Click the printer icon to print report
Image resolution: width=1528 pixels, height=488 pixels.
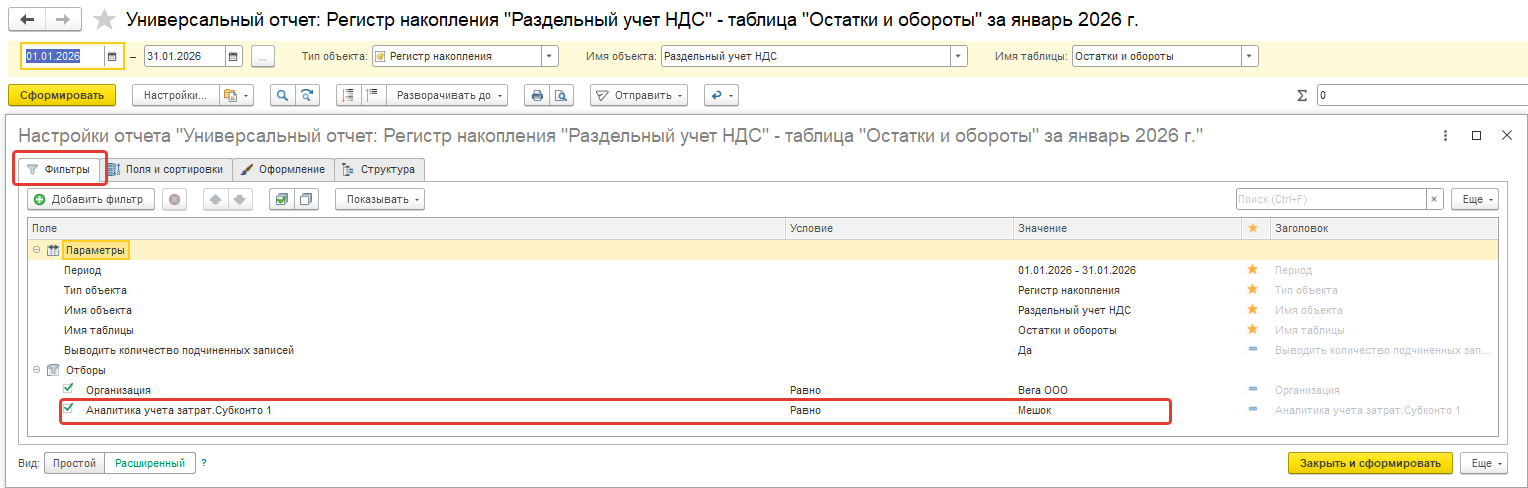pyautogui.click(x=537, y=96)
